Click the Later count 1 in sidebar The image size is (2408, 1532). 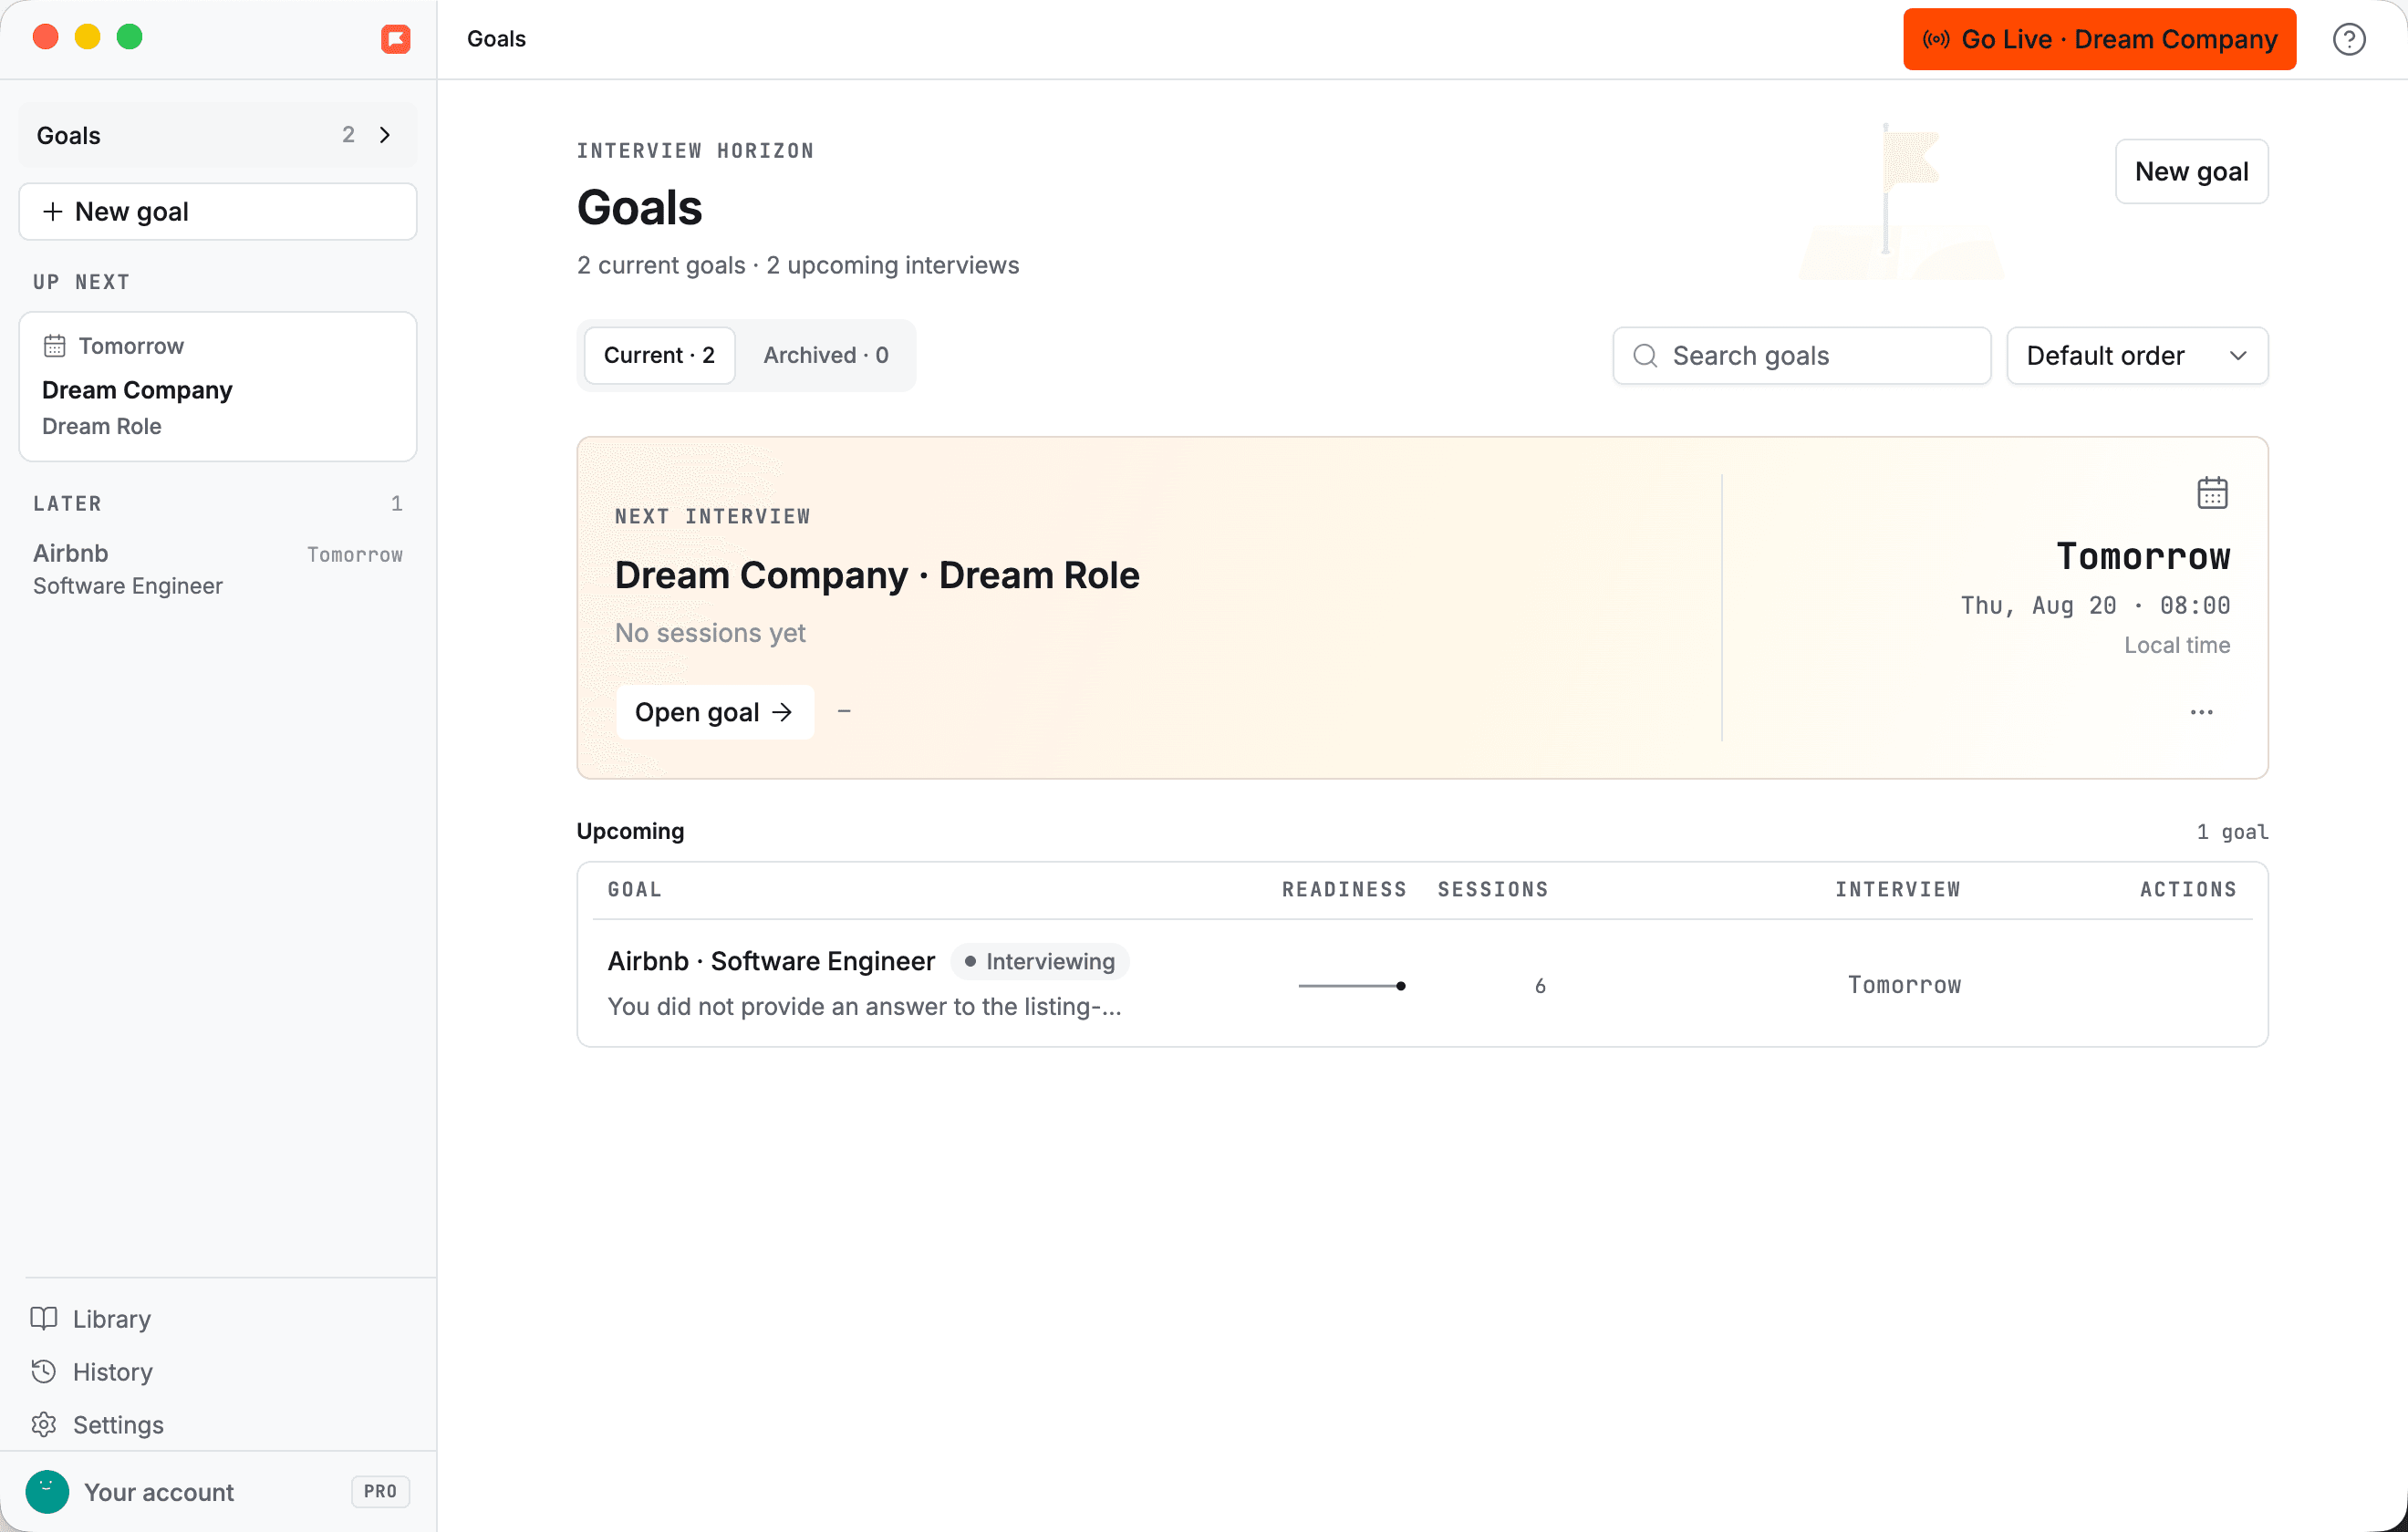coord(397,503)
